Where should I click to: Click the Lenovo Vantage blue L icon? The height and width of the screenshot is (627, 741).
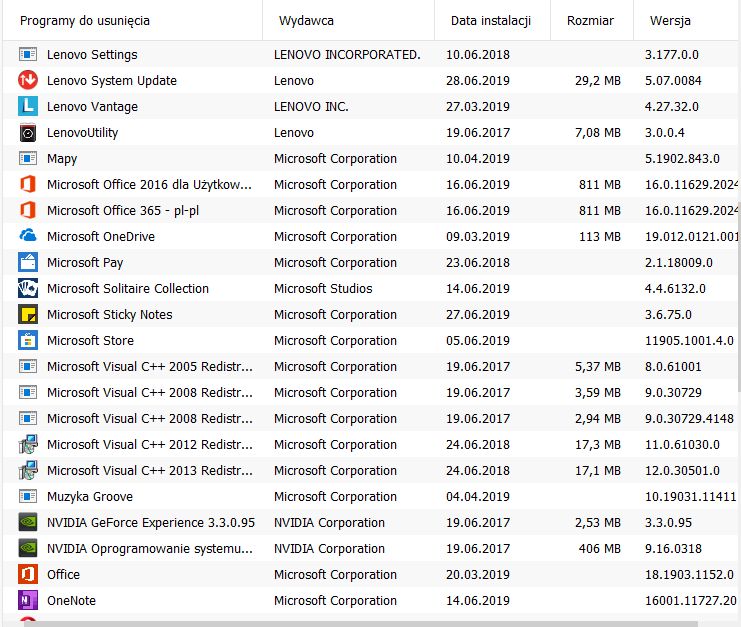(28, 106)
